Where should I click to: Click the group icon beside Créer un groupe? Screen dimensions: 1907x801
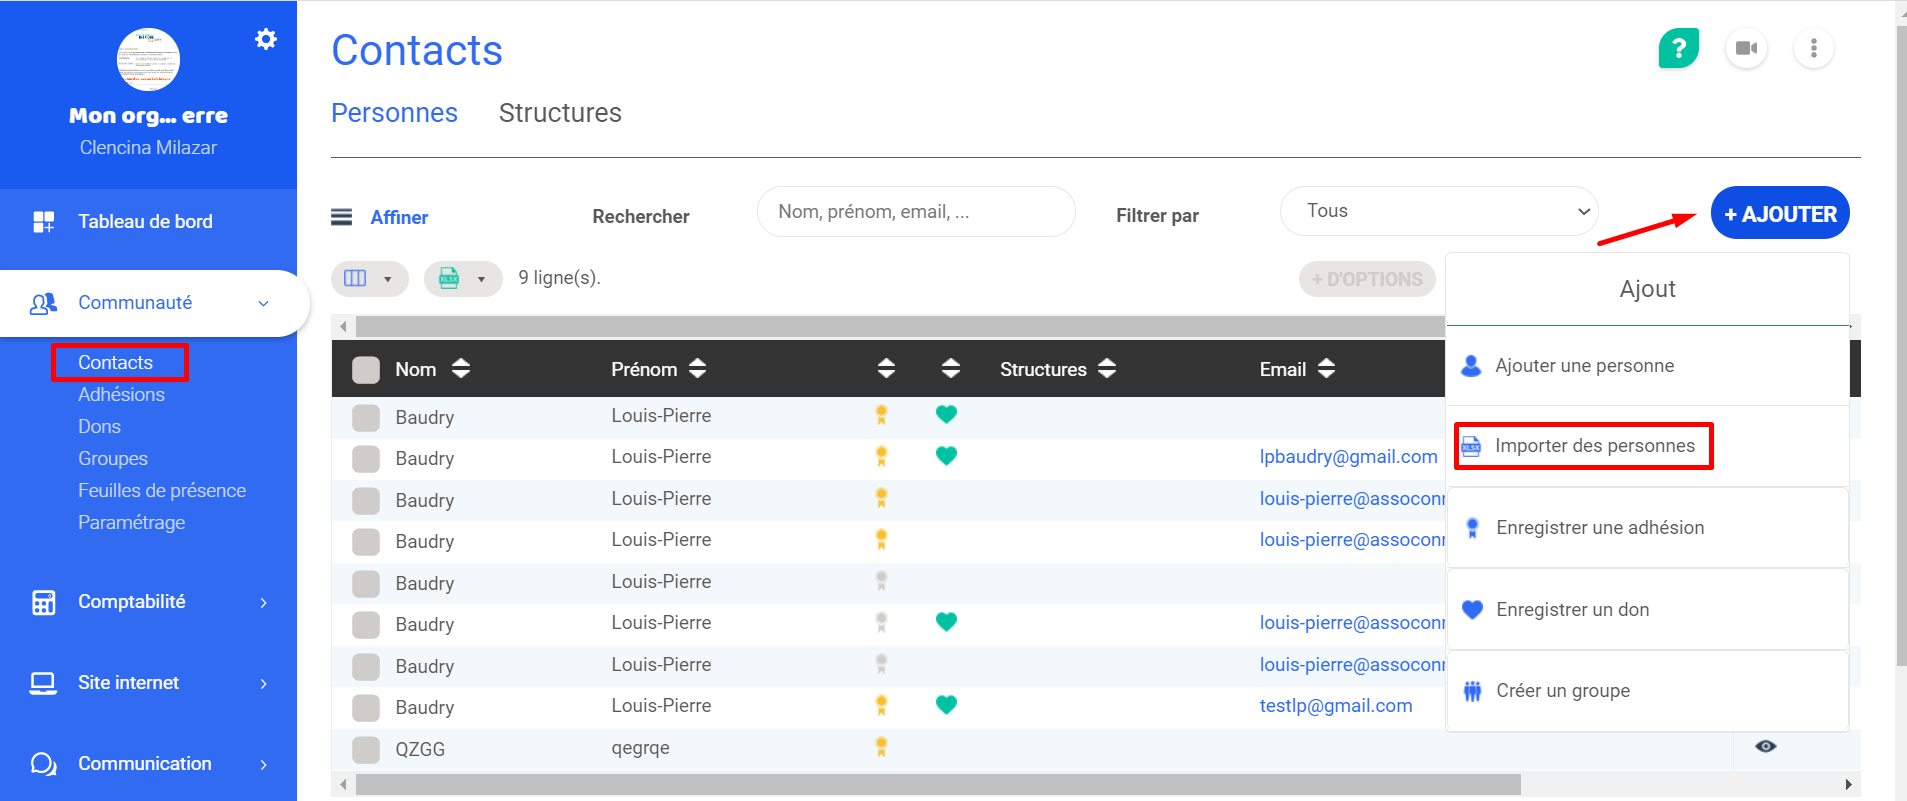click(x=1472, y=691)
